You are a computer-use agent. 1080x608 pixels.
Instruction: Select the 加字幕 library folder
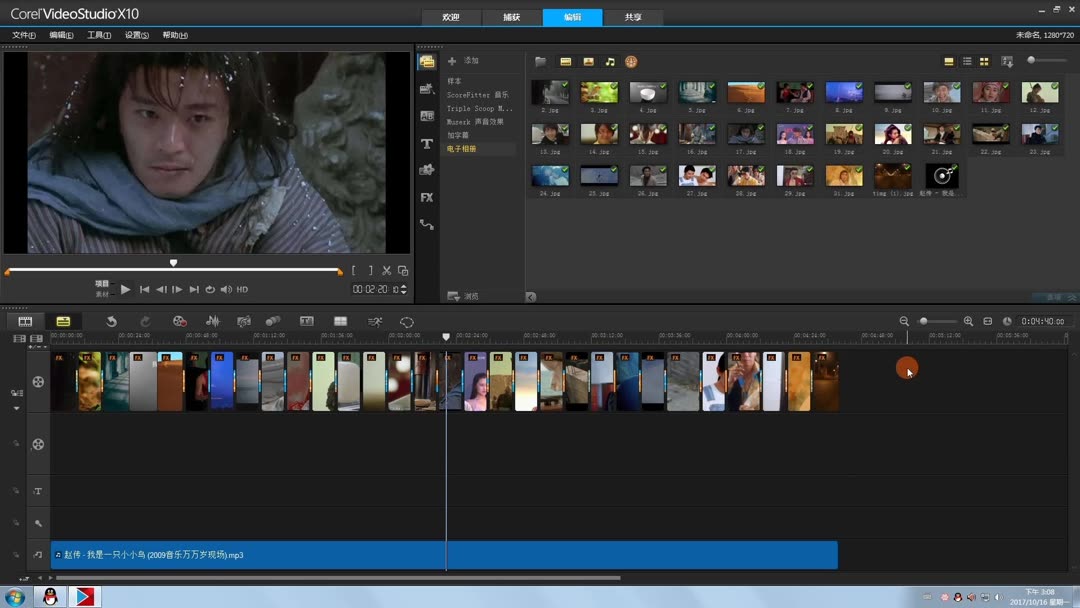pos(458,135)
